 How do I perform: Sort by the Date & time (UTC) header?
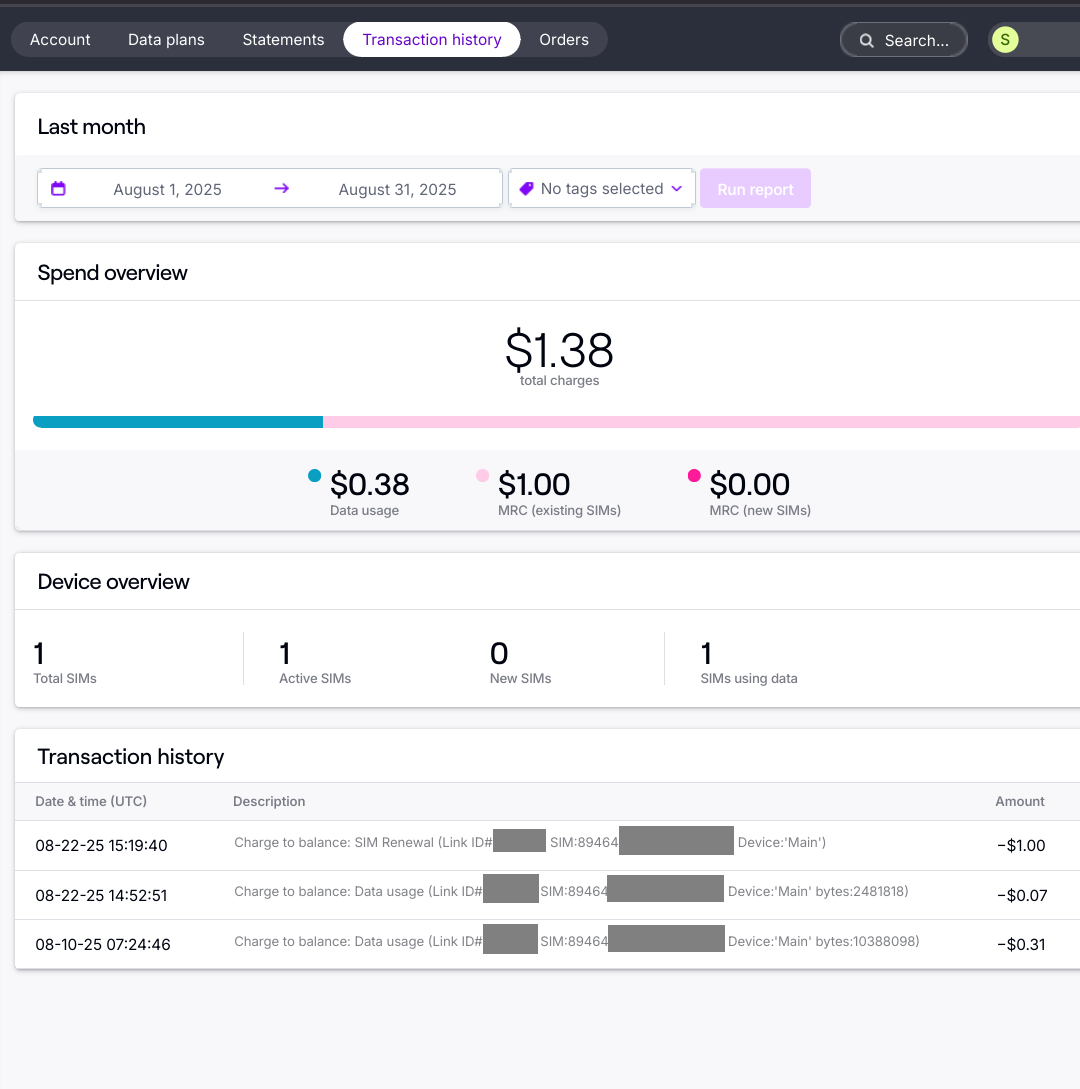pos(91,801)
